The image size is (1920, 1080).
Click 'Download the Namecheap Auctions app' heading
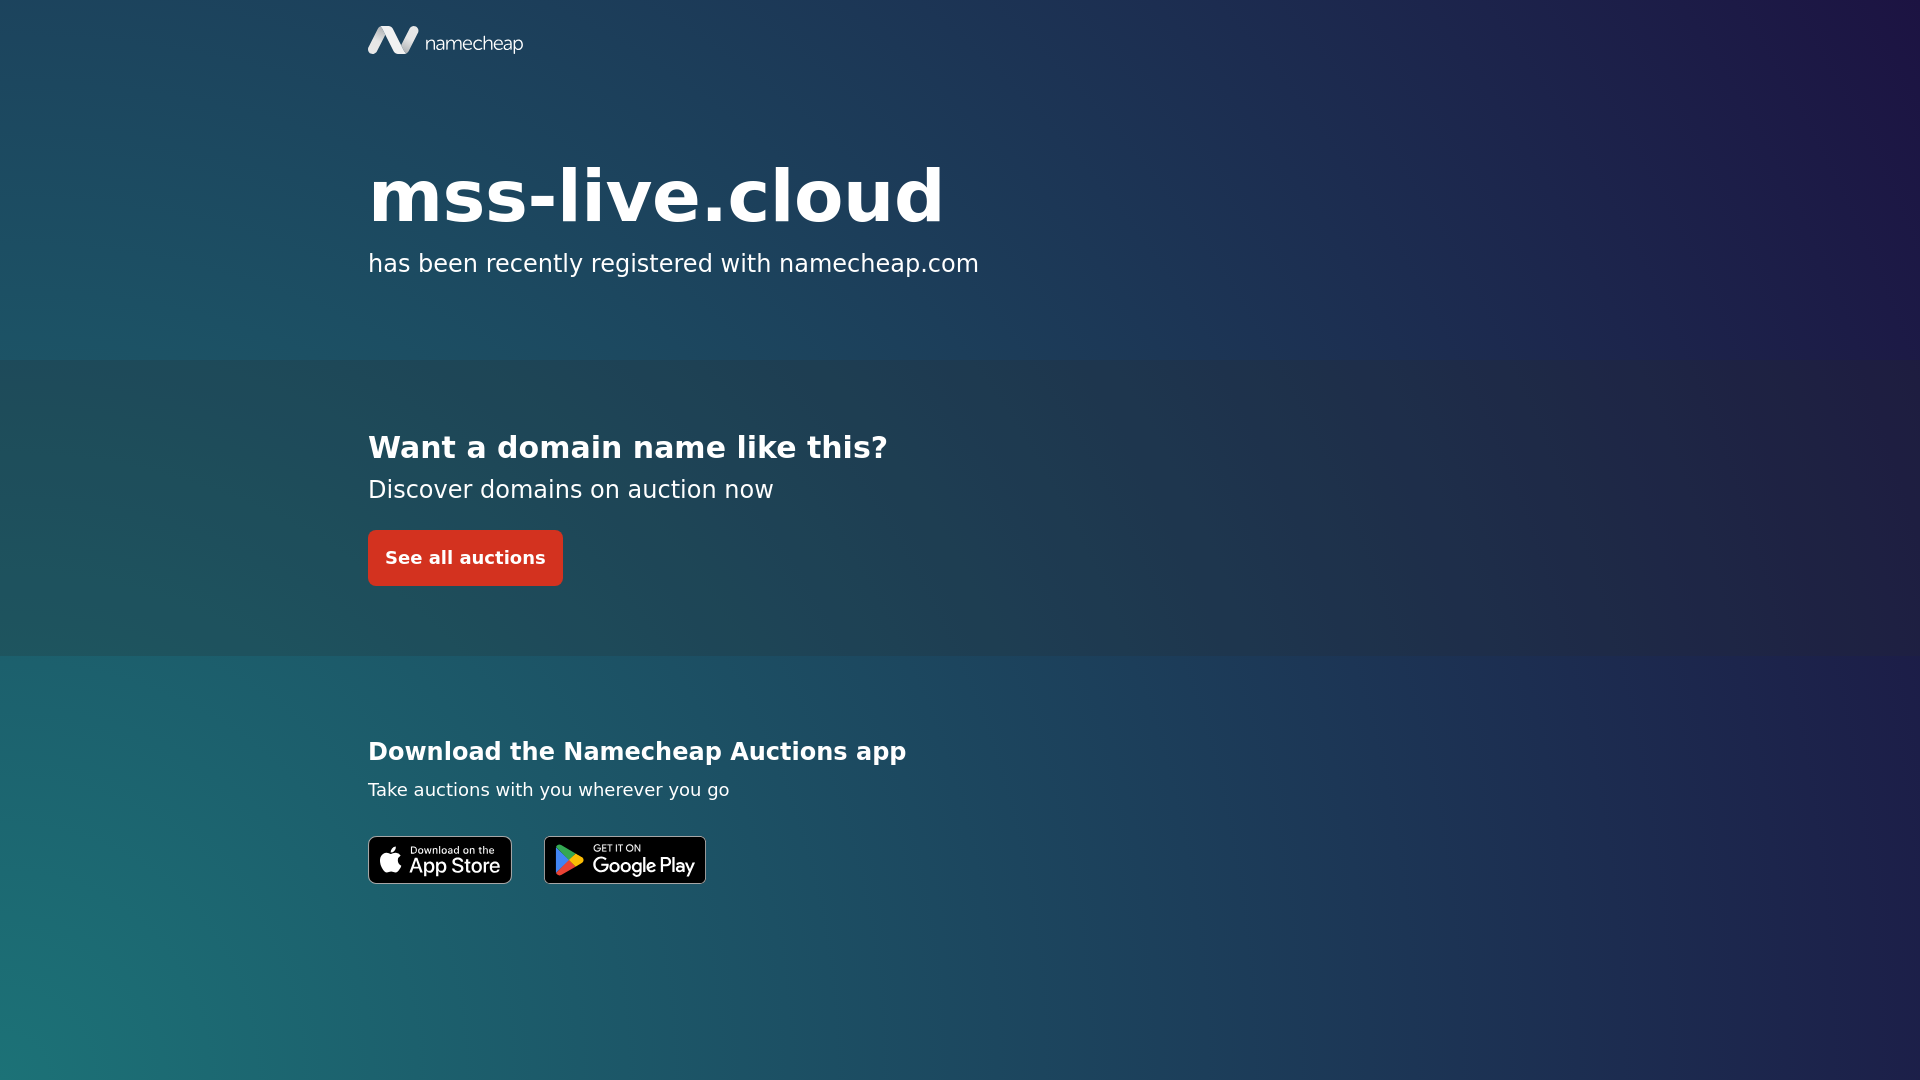coord(637,752)
